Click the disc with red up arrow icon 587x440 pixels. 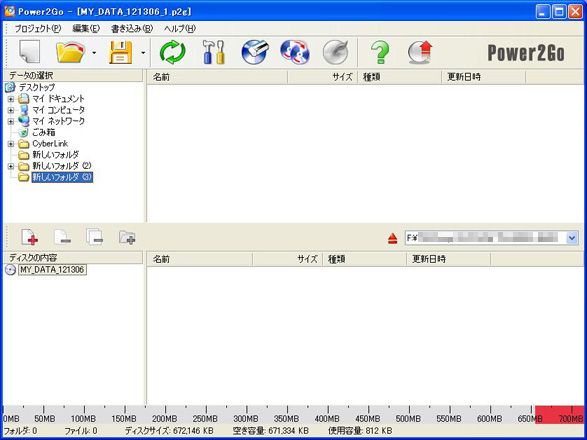(x=420, y=52)
